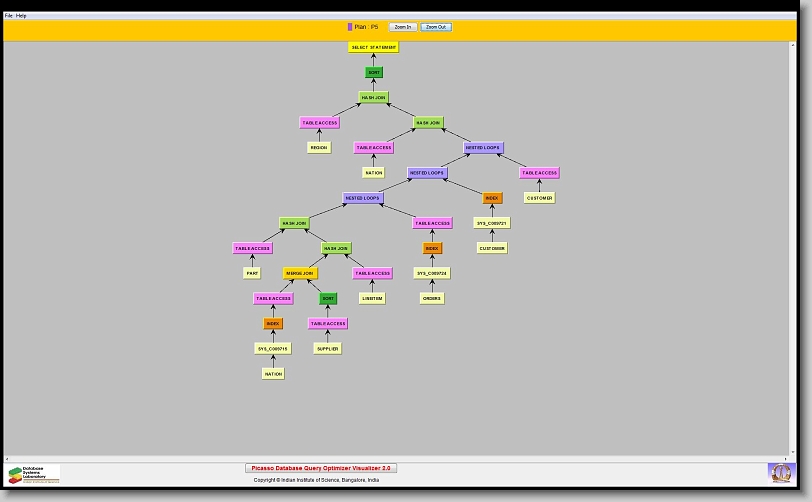Viewport: 812px width, 502px height.
Task: Select the SYS_C009721 index node
Action: (x=493, y=223)
